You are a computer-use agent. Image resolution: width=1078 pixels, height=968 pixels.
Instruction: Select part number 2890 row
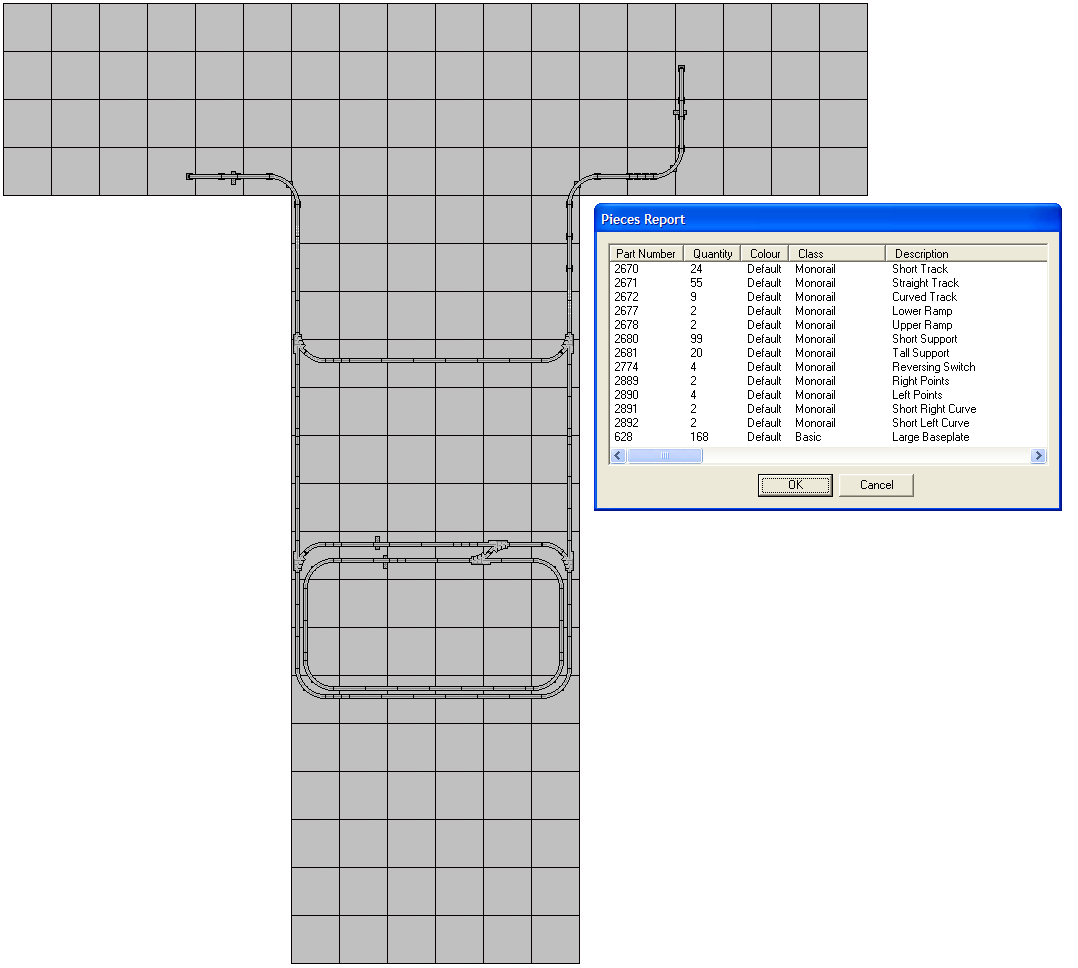point(828,395)
